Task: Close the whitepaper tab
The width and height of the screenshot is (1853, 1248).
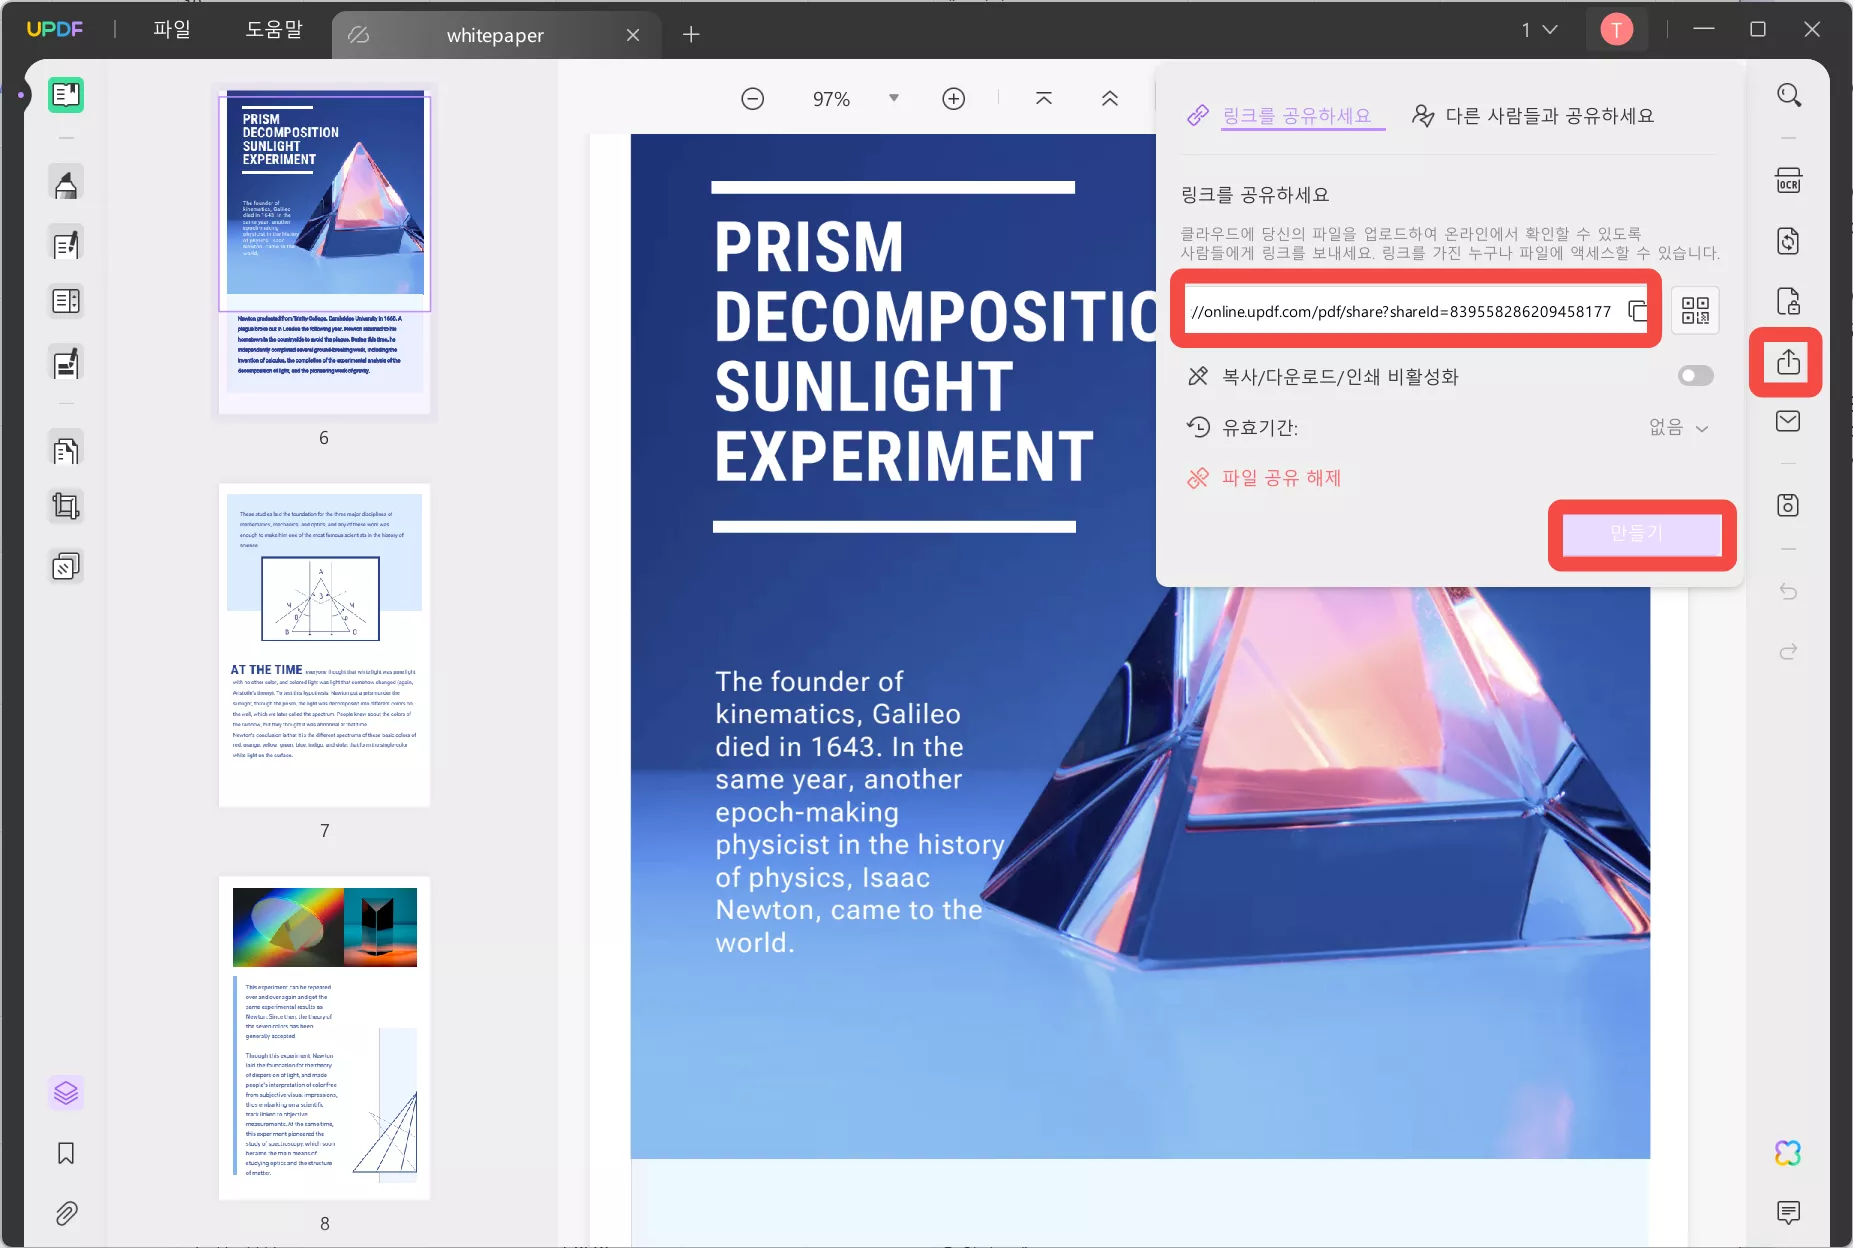Action: click(633, 35)
